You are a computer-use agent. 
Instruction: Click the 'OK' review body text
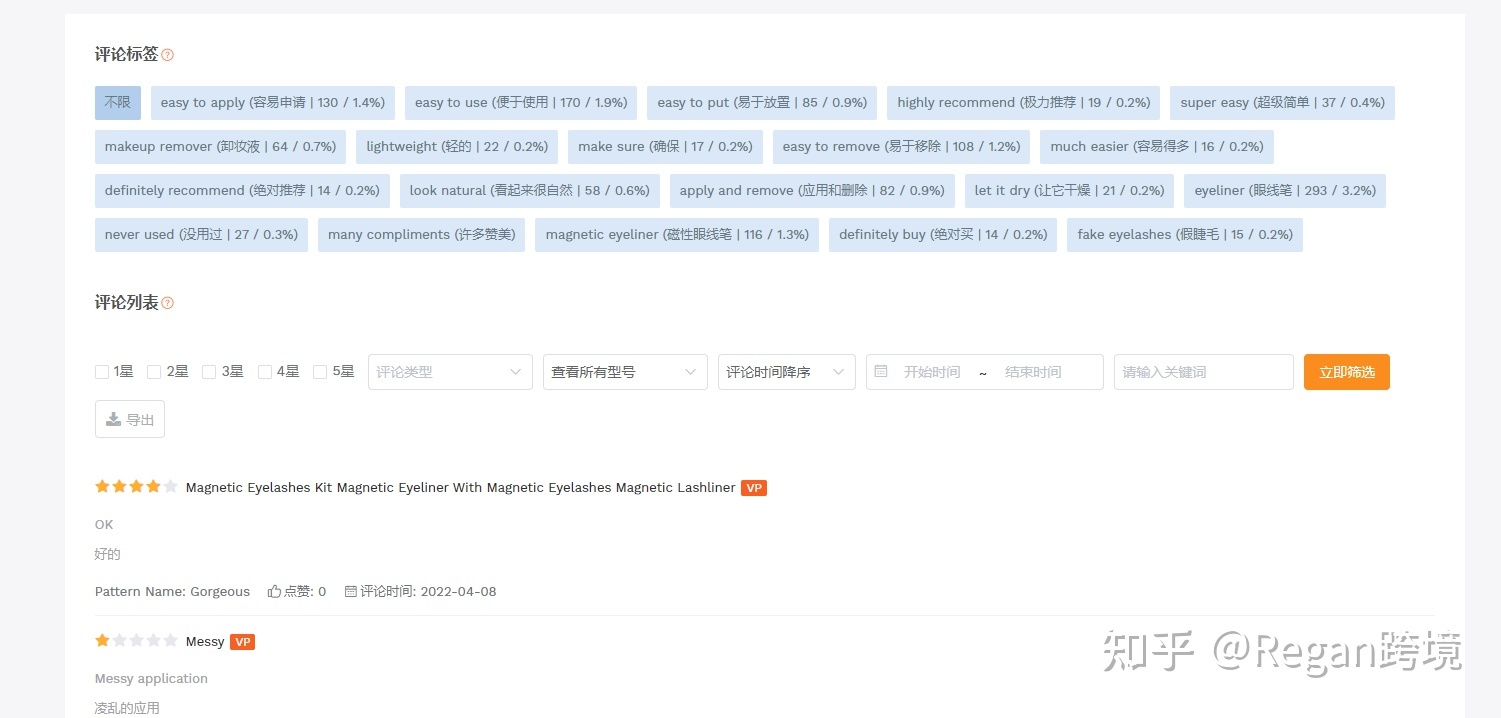[x=104, y=524]
